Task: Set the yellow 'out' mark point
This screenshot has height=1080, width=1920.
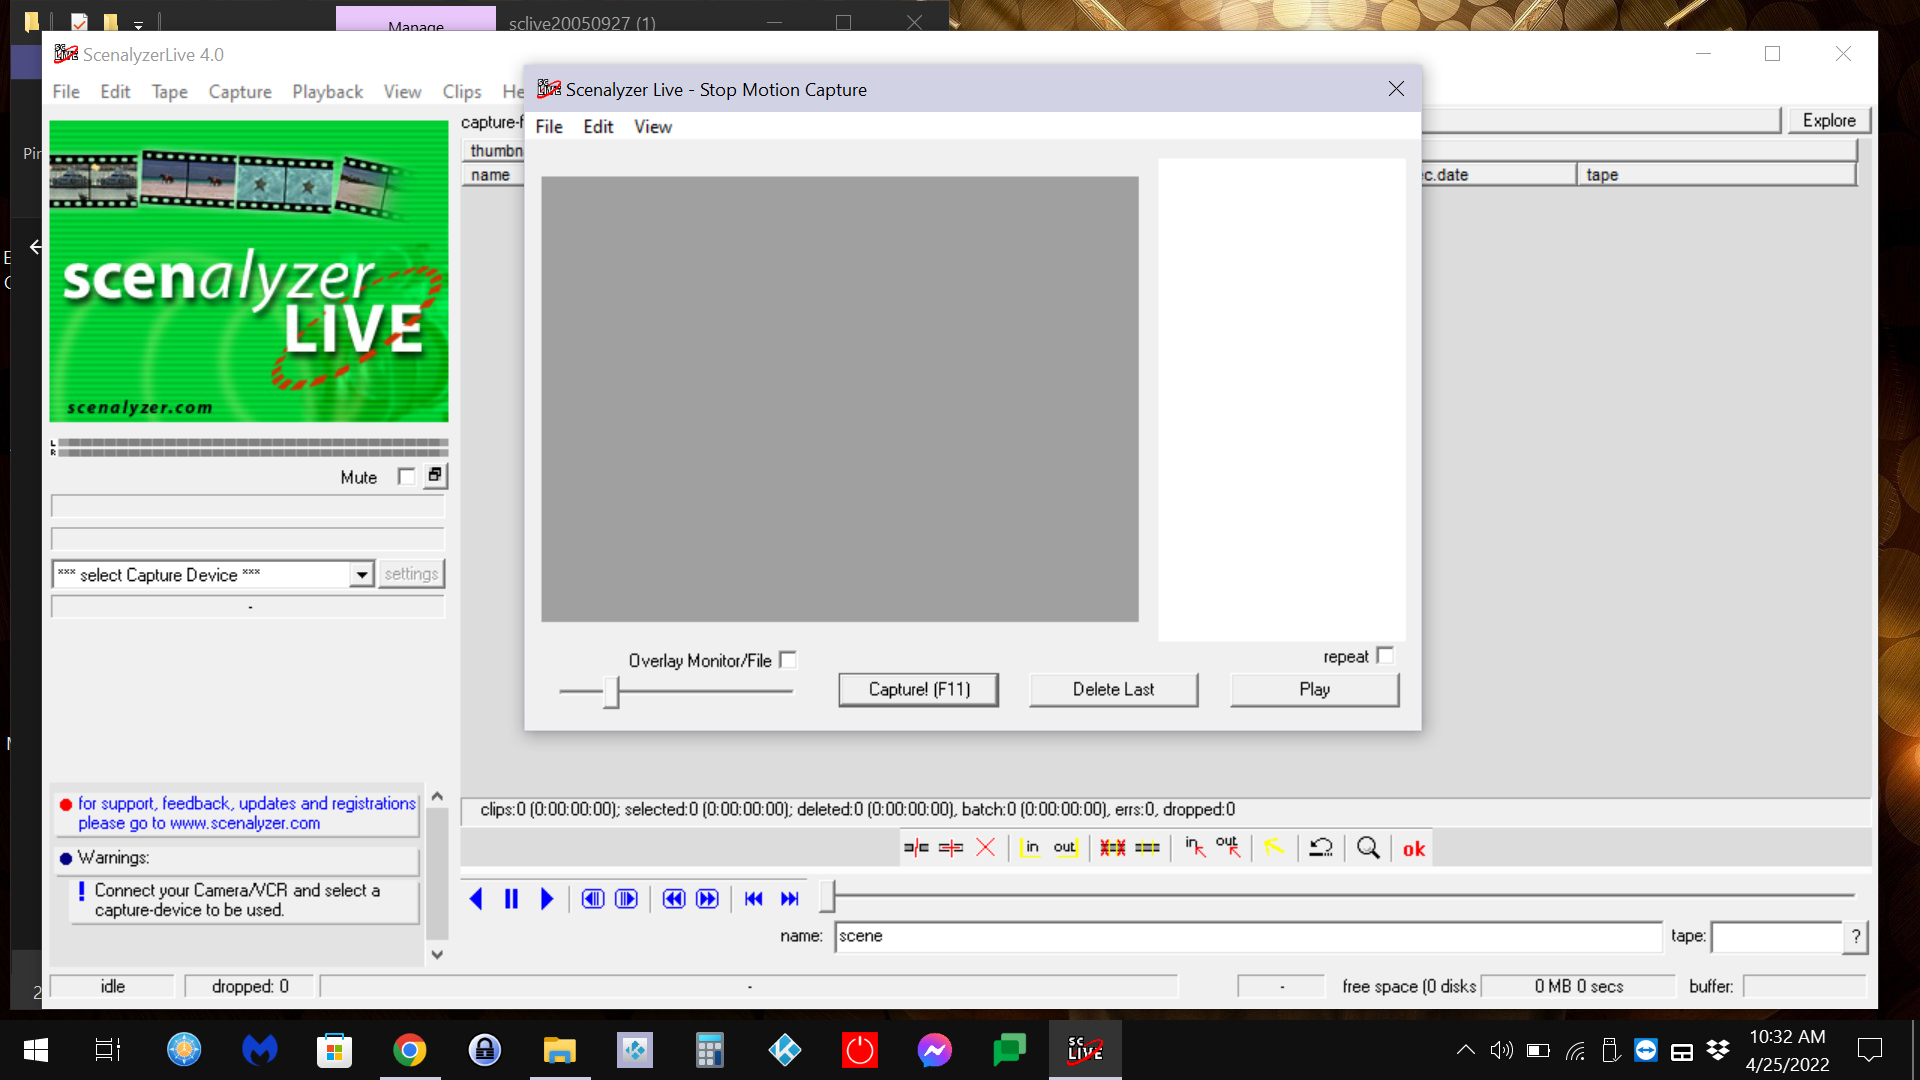Action: click(x=1065, y=848)
